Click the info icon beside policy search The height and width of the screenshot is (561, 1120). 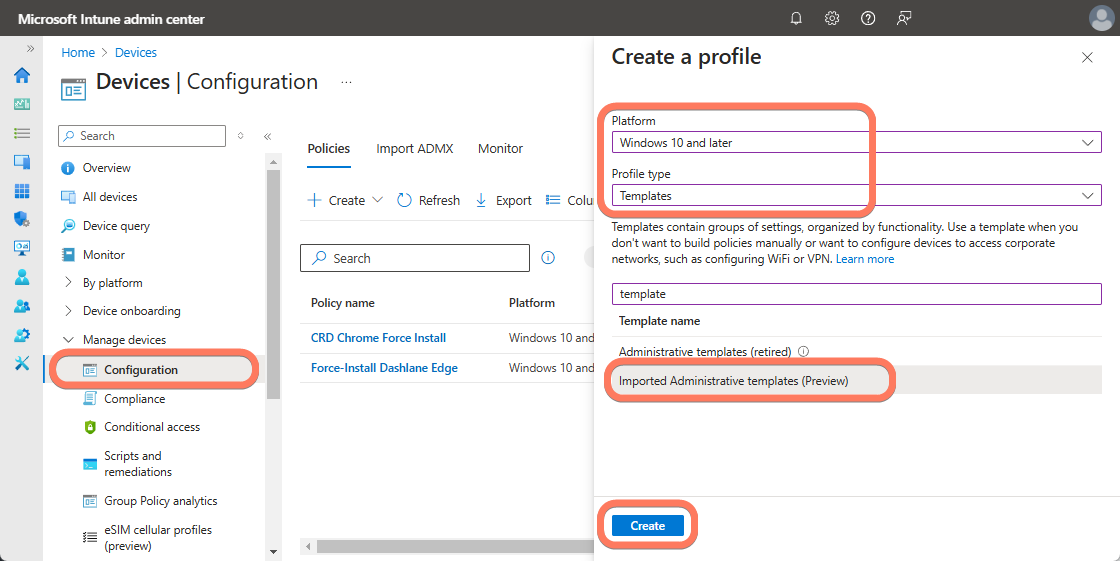tap(548, 258)
